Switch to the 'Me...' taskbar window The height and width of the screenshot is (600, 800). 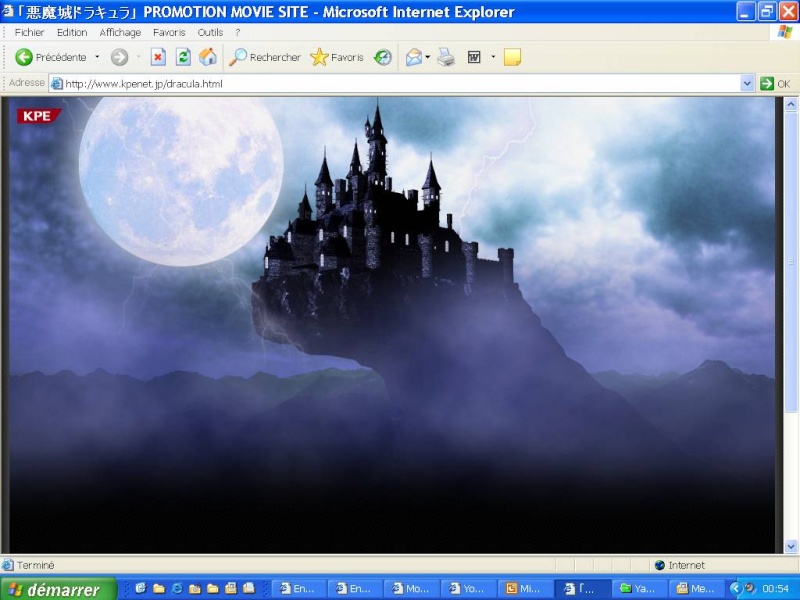[694, 589]
